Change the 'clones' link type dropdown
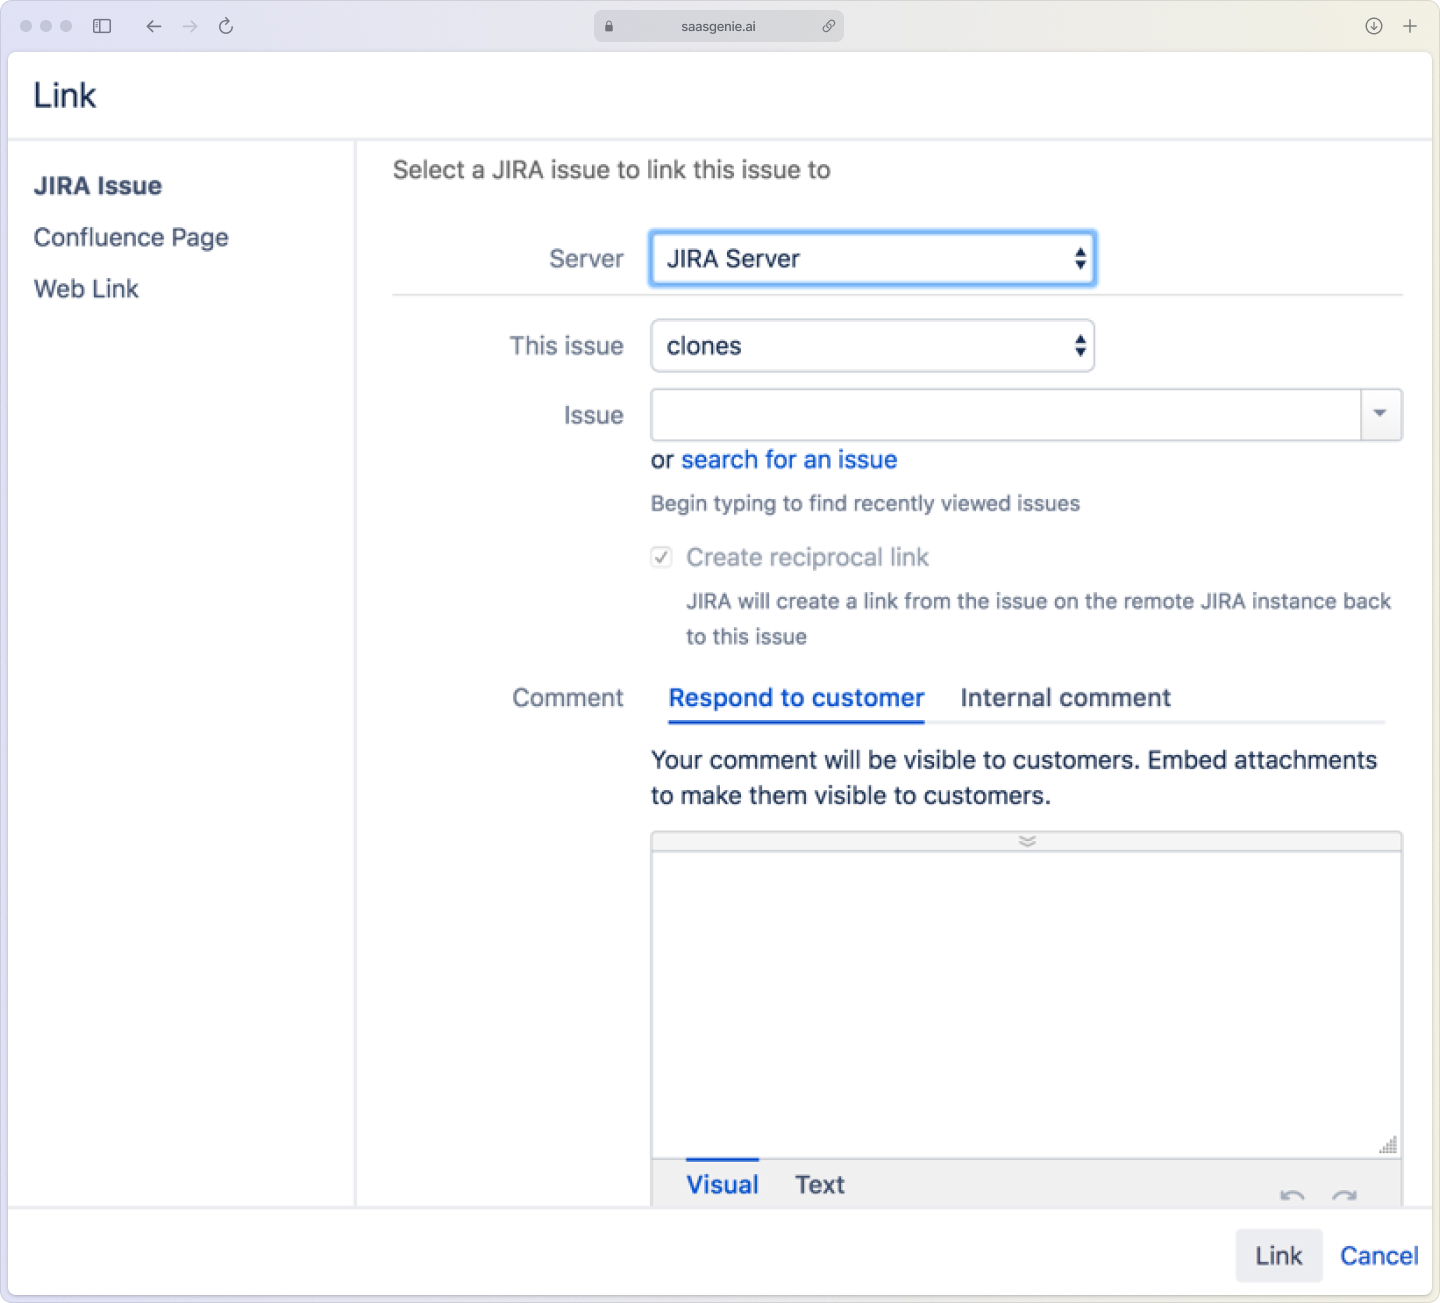 (x=871, y=345)
